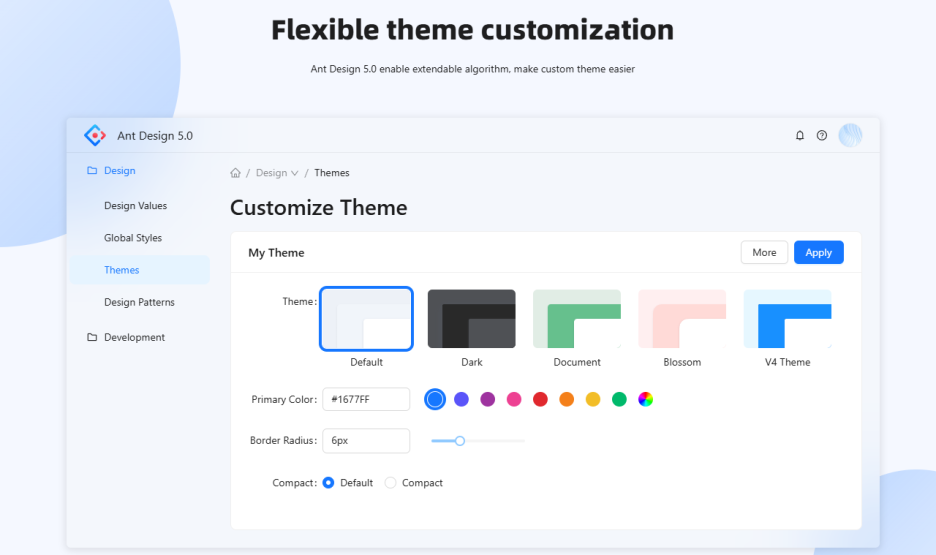
Task: Click the user avatar icon
Action: [x=850, y=135]
